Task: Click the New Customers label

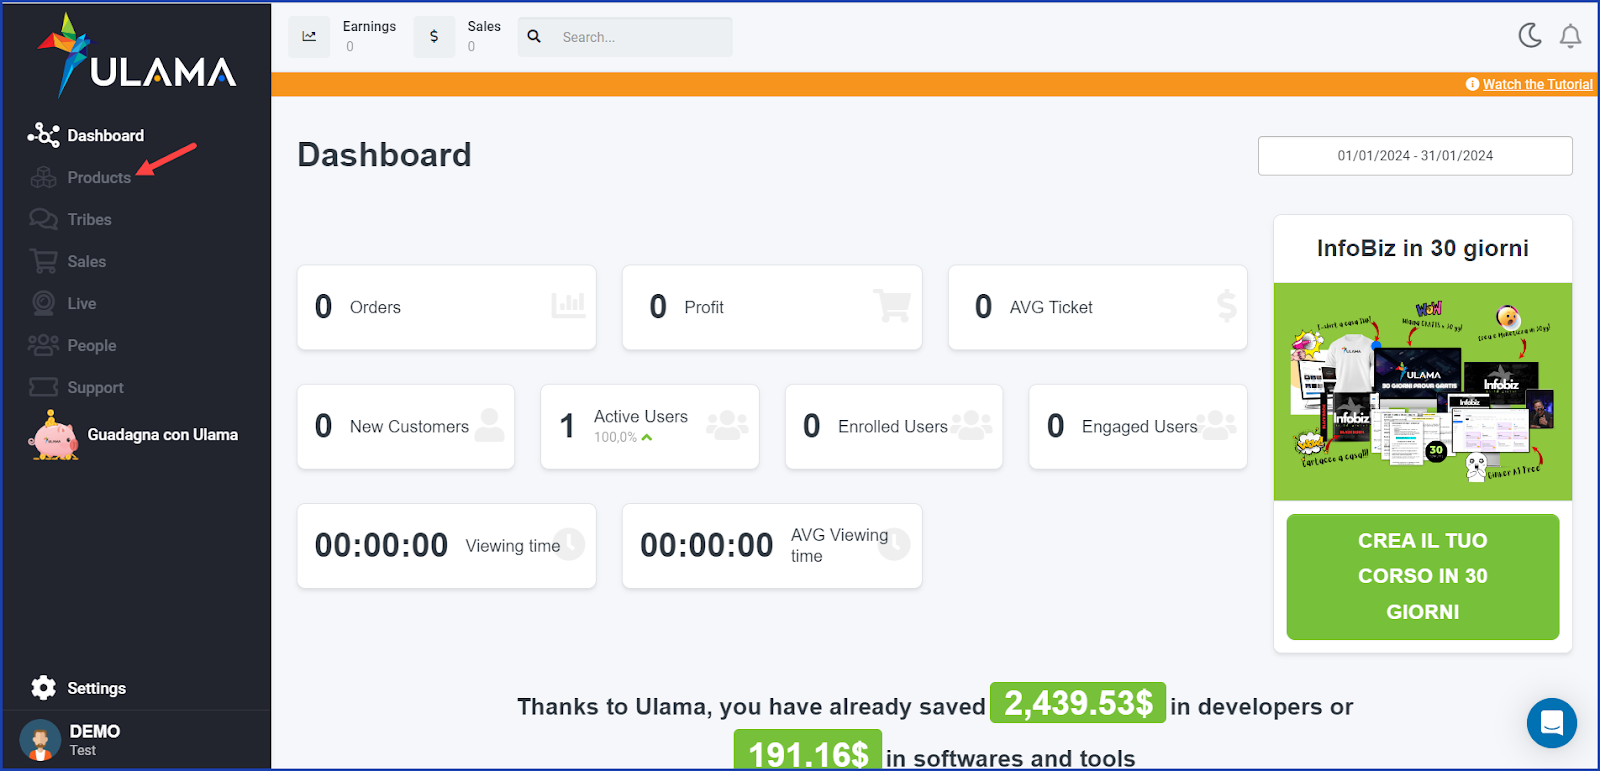Action: 409,427
